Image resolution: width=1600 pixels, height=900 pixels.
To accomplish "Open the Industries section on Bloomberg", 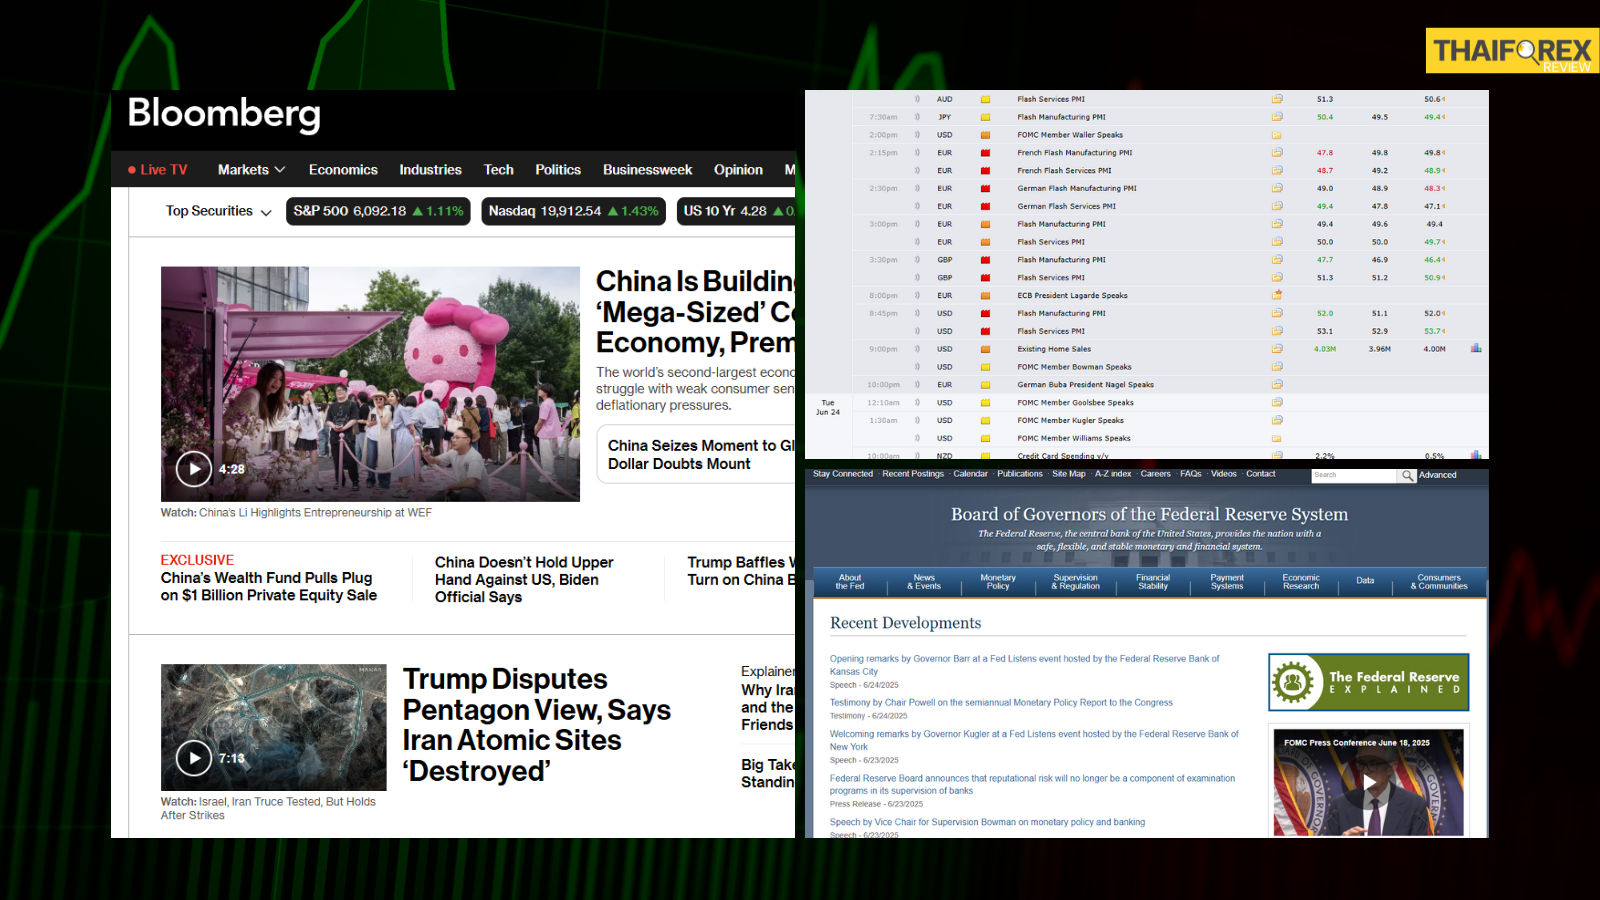I will [430, 170].
